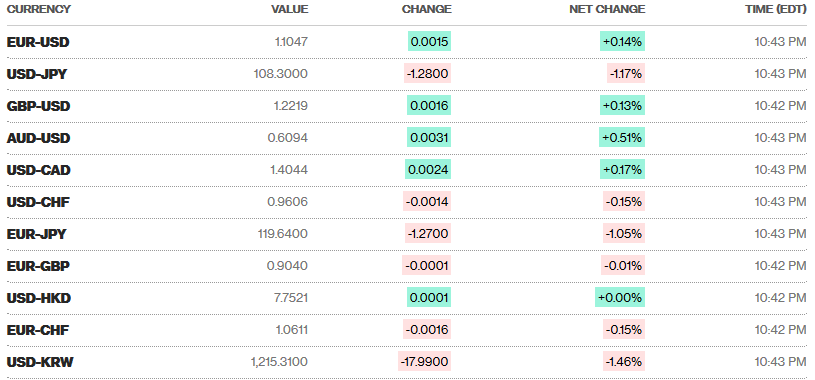Click the EUR-GBP time 10:42 PM
Screen dimensions: 815x380
[x=780, y=266]
